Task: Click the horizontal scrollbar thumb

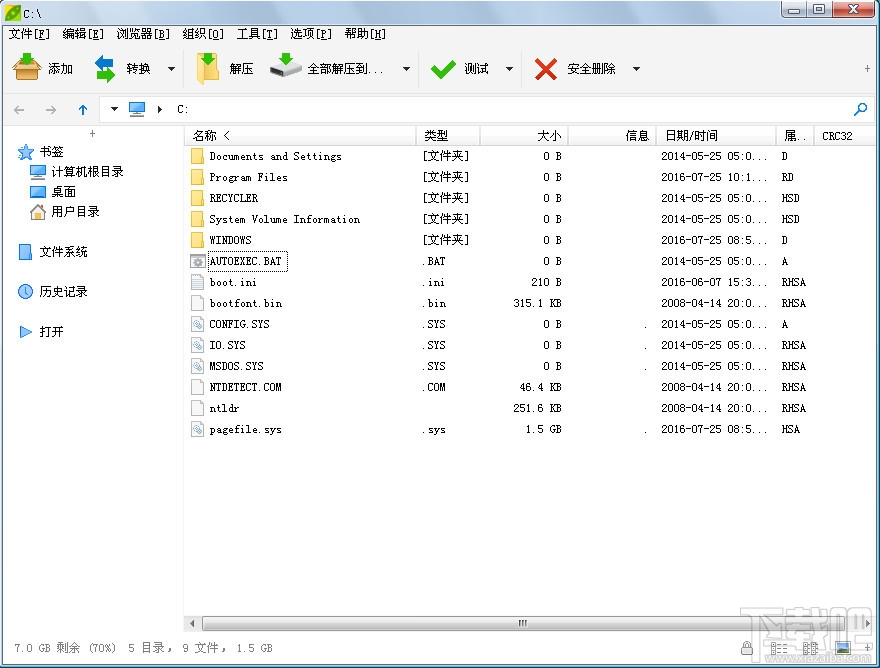Action: pos(522,623)
